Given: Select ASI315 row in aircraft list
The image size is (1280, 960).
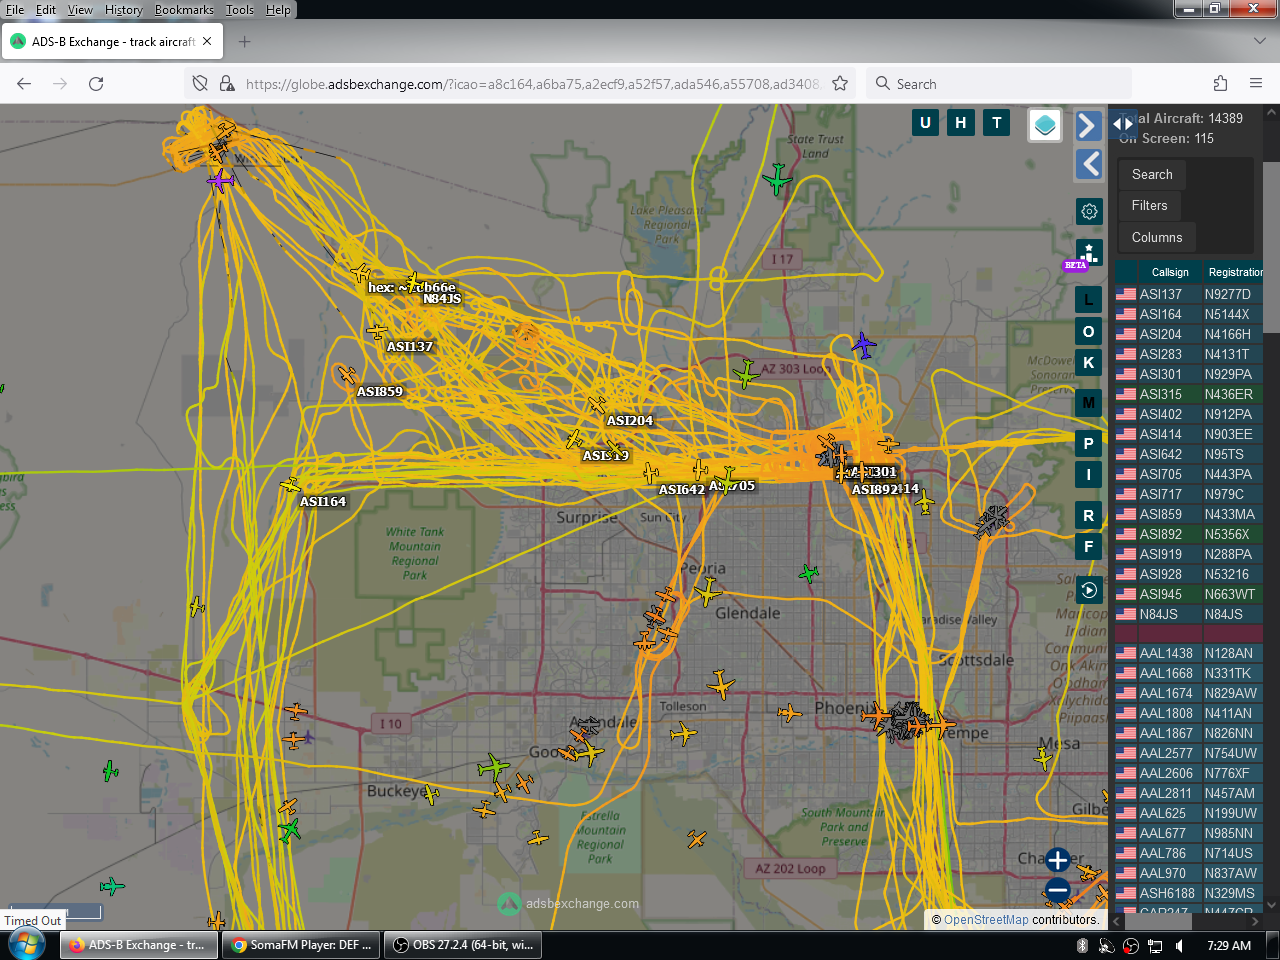Looking at the screenshot, I should [1189, 394].
